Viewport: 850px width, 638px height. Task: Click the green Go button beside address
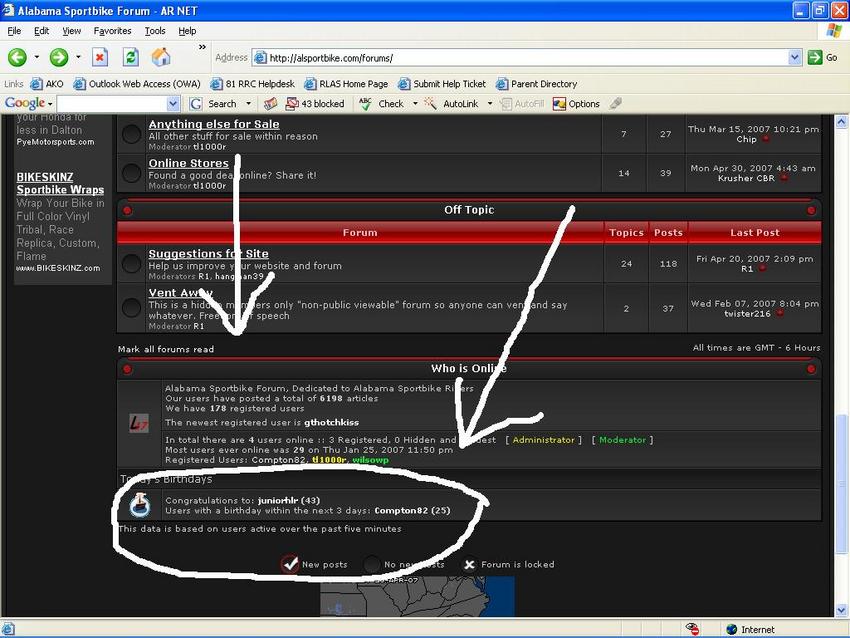[822, 57]
